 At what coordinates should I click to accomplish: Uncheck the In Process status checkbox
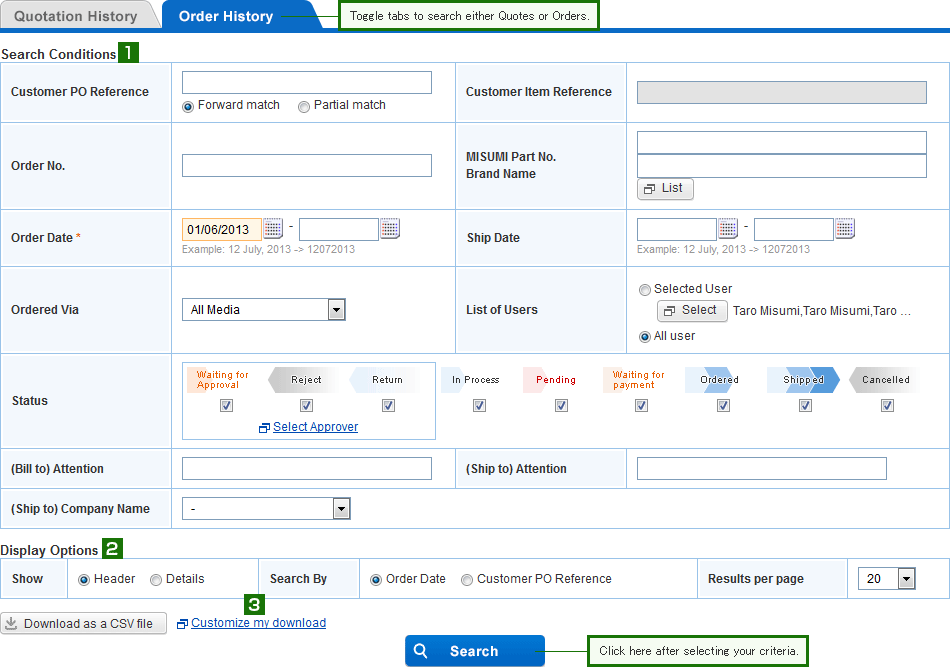[x=479, y=406]
